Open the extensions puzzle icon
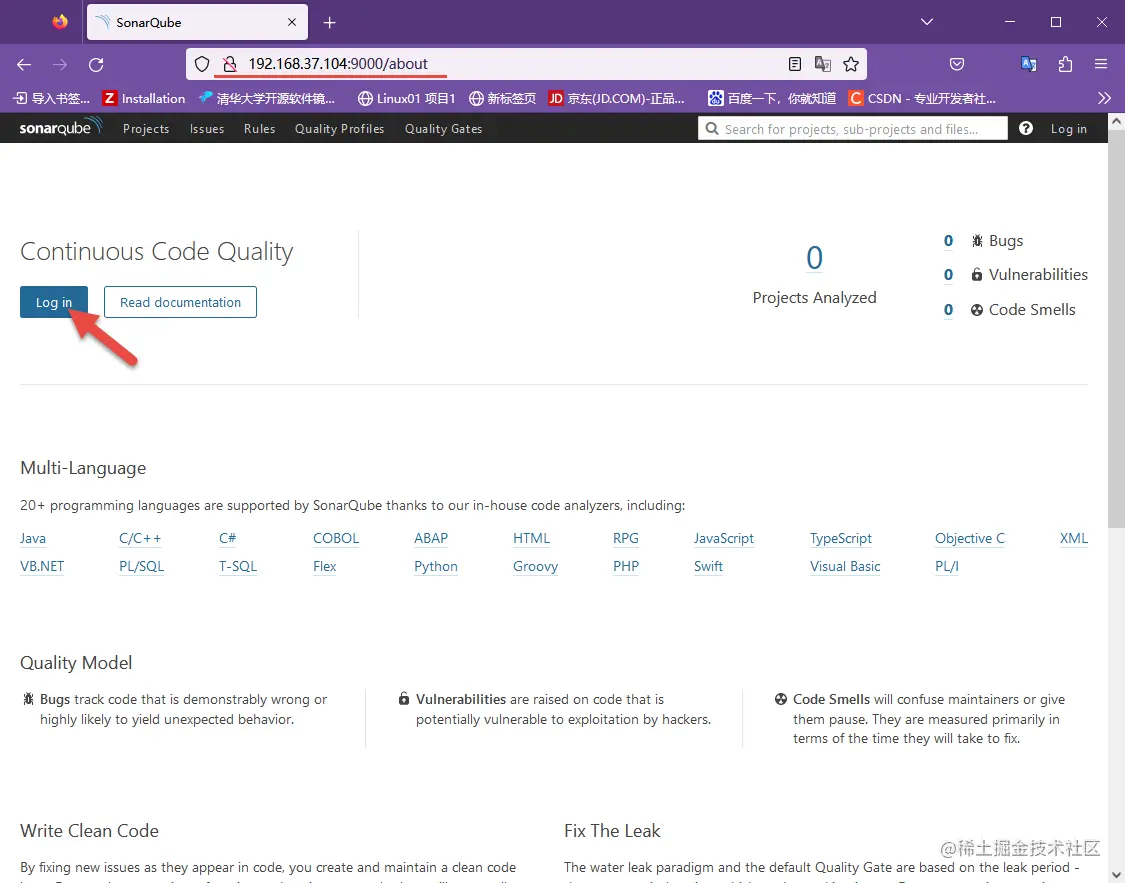1125x883 pixels. (1065, 65)
